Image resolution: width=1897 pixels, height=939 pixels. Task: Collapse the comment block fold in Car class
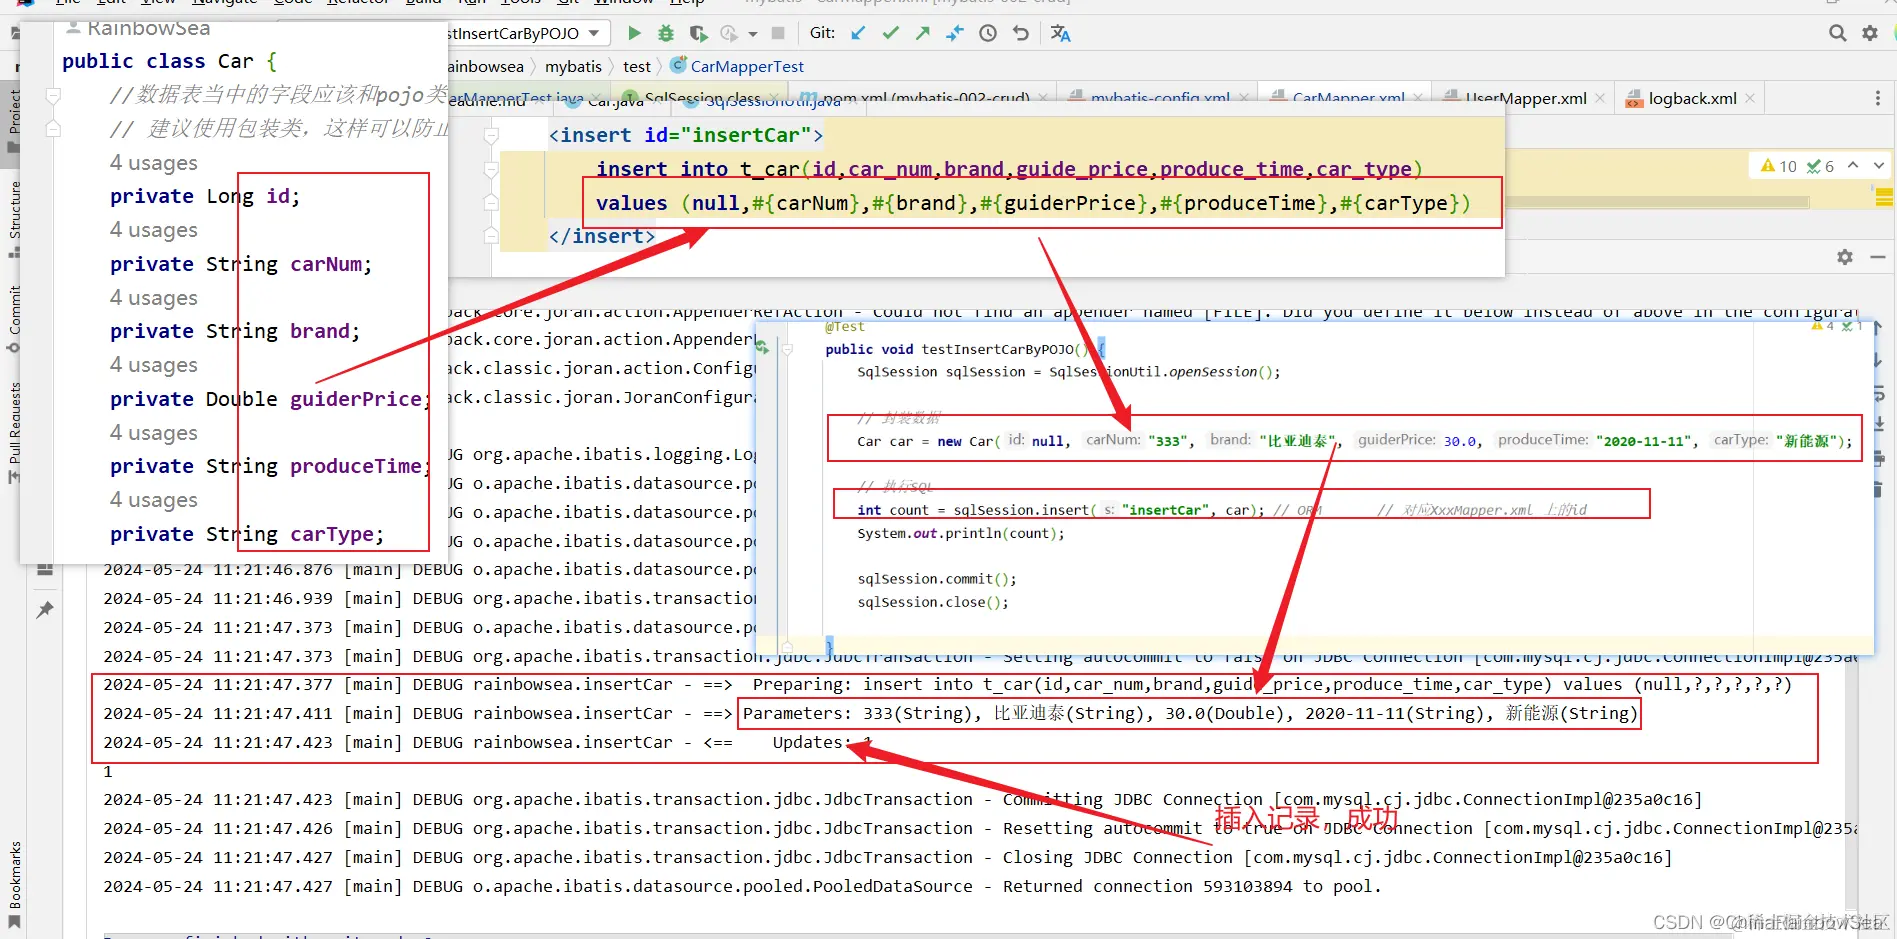click(53, 96)
